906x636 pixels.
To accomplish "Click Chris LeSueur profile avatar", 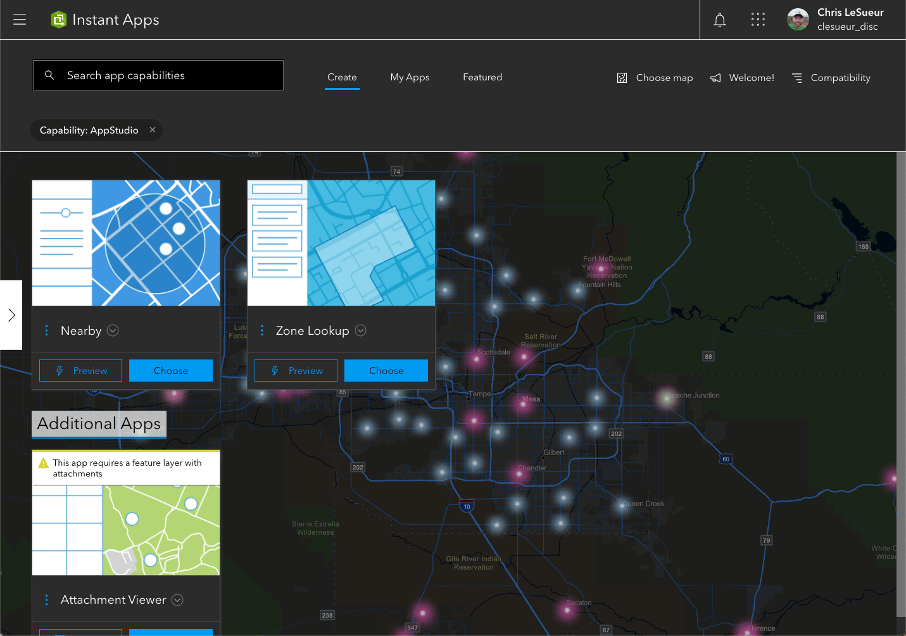I will tap(797, 20).
